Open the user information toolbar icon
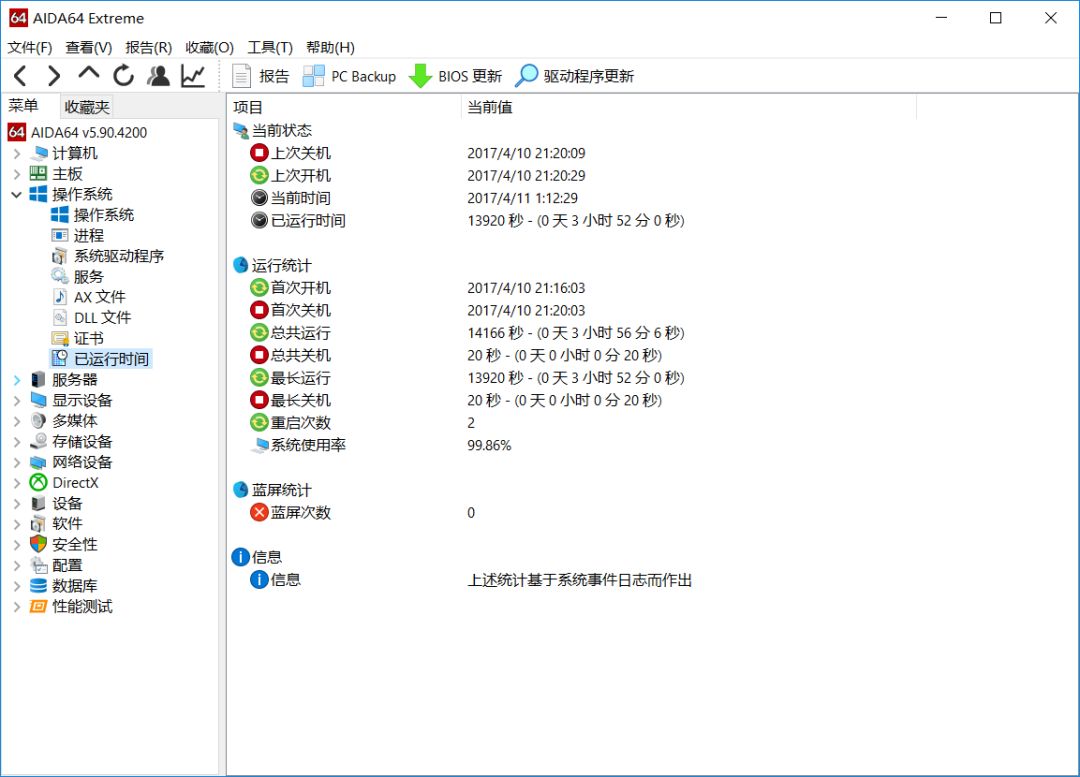The width and height of the screenshot is (1080, 777). coord(156,75)
